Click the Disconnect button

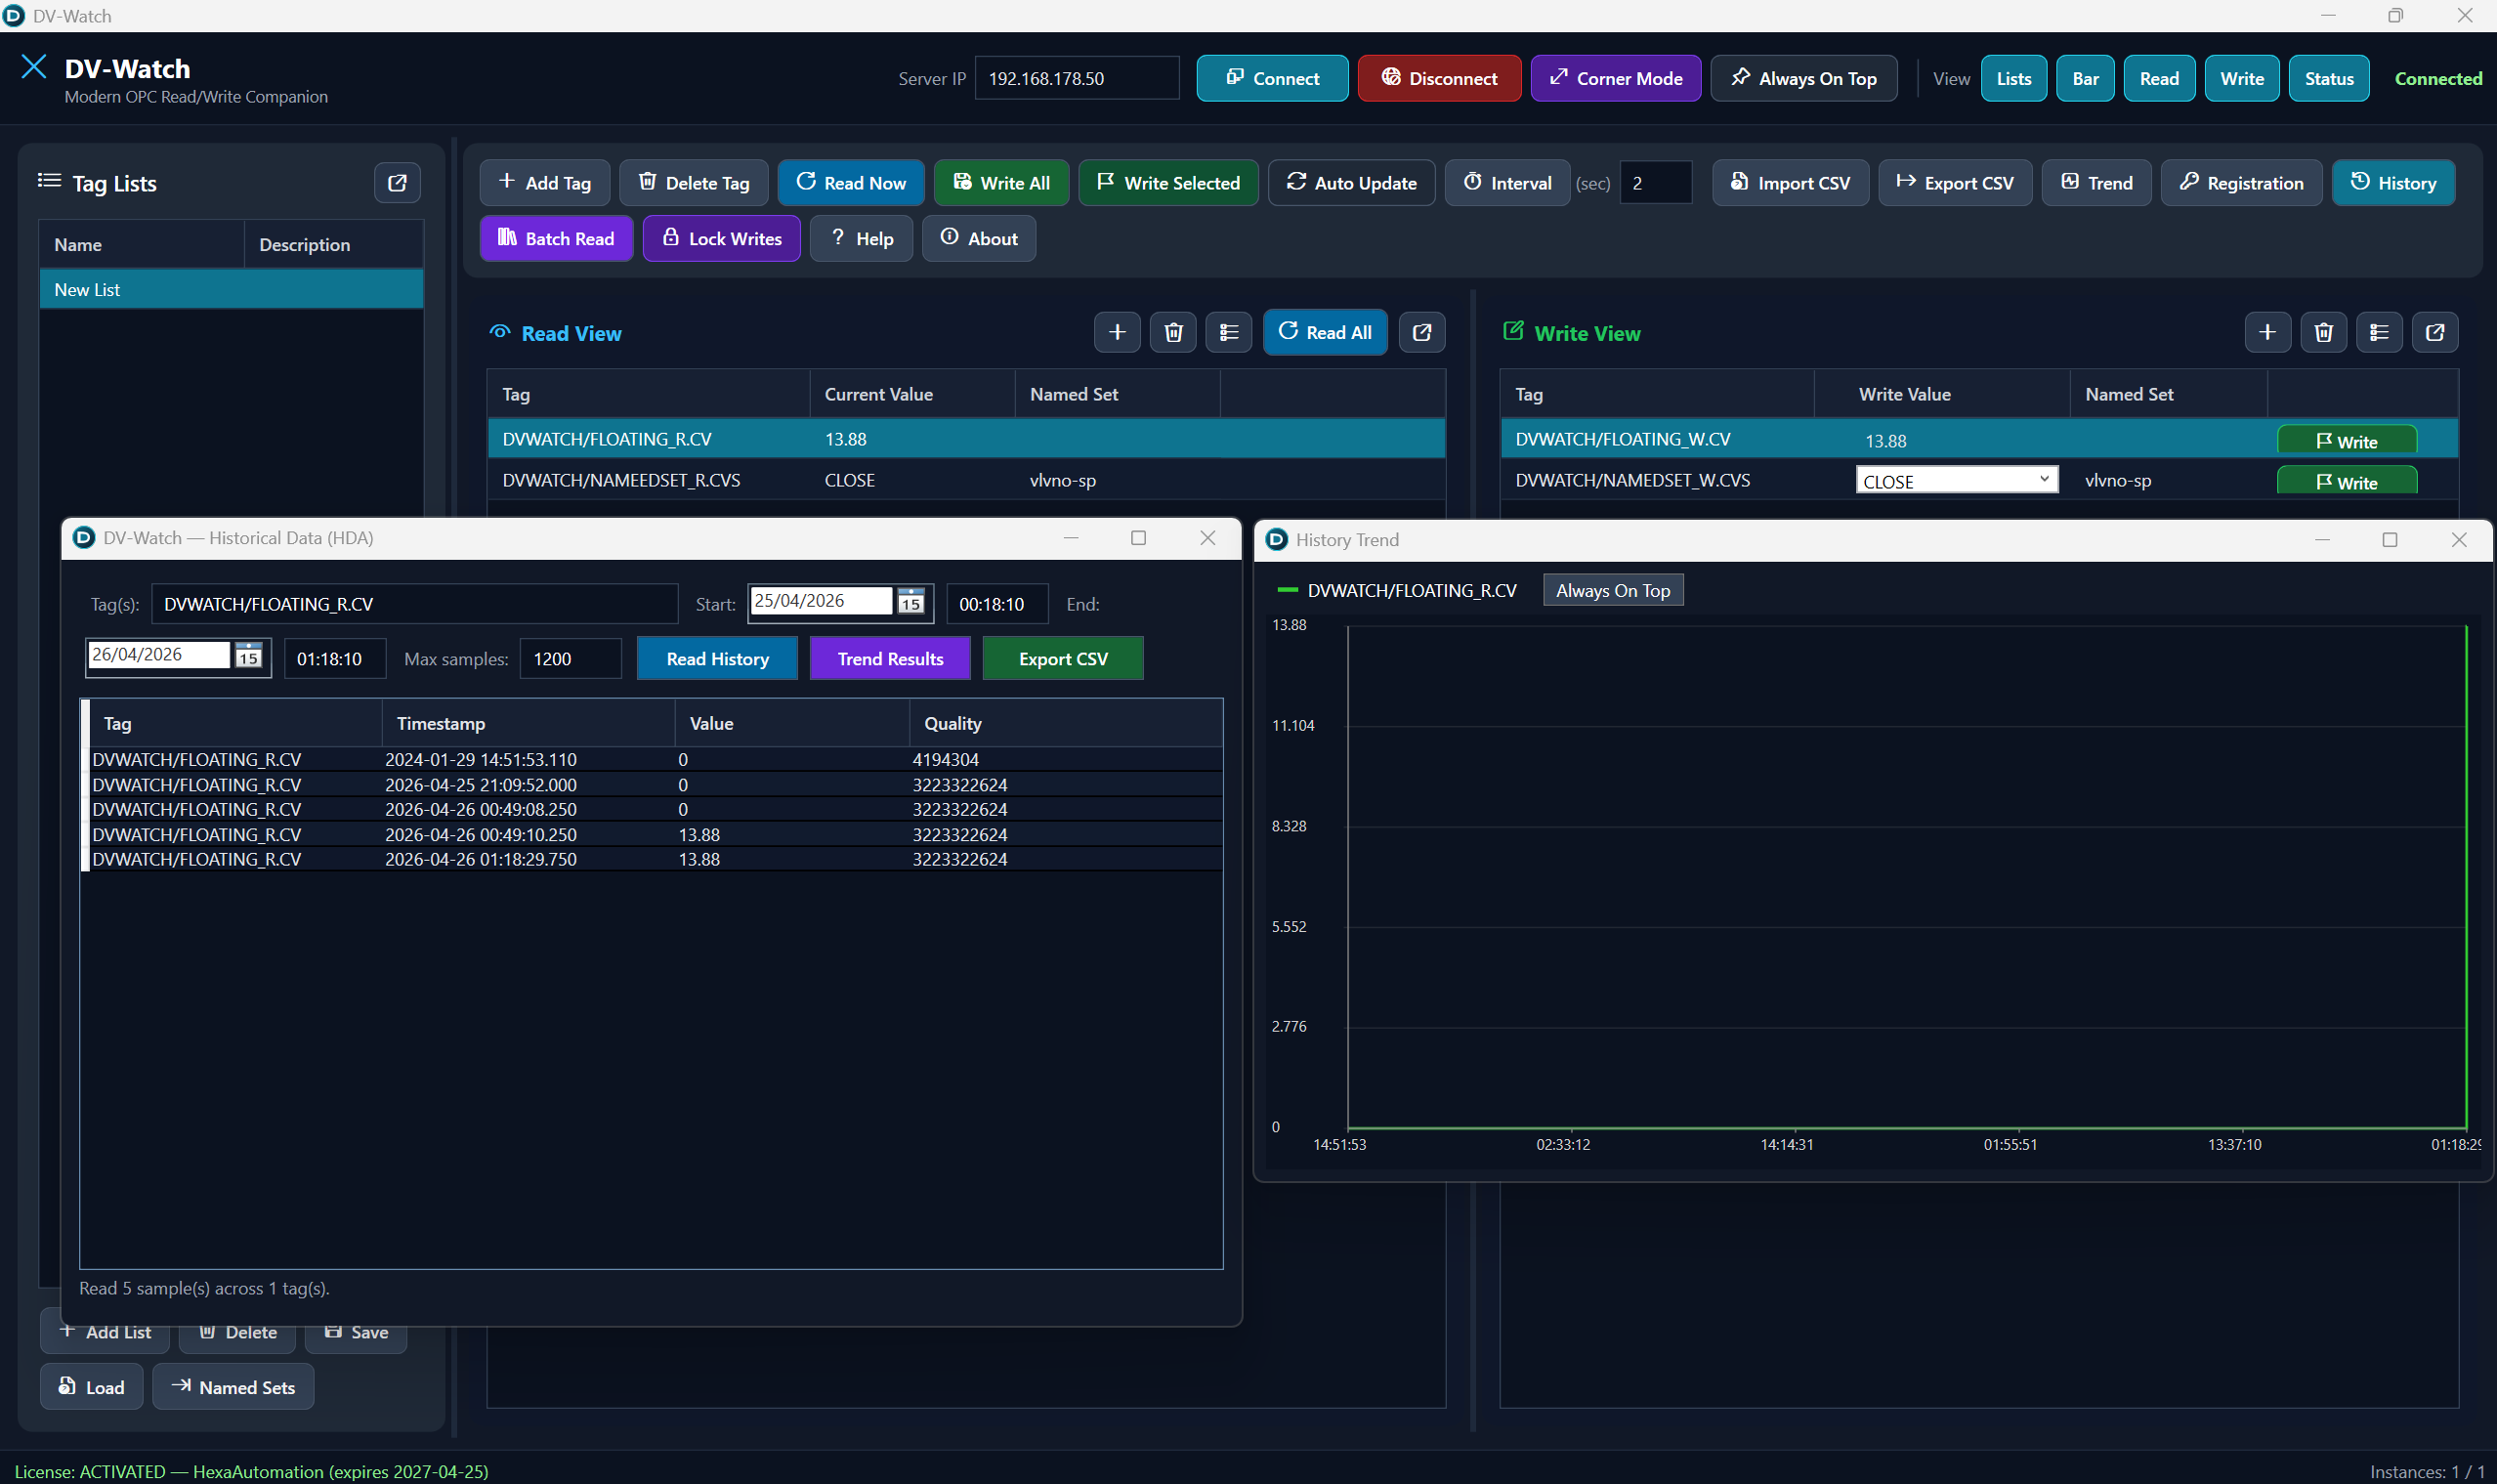1439,78
